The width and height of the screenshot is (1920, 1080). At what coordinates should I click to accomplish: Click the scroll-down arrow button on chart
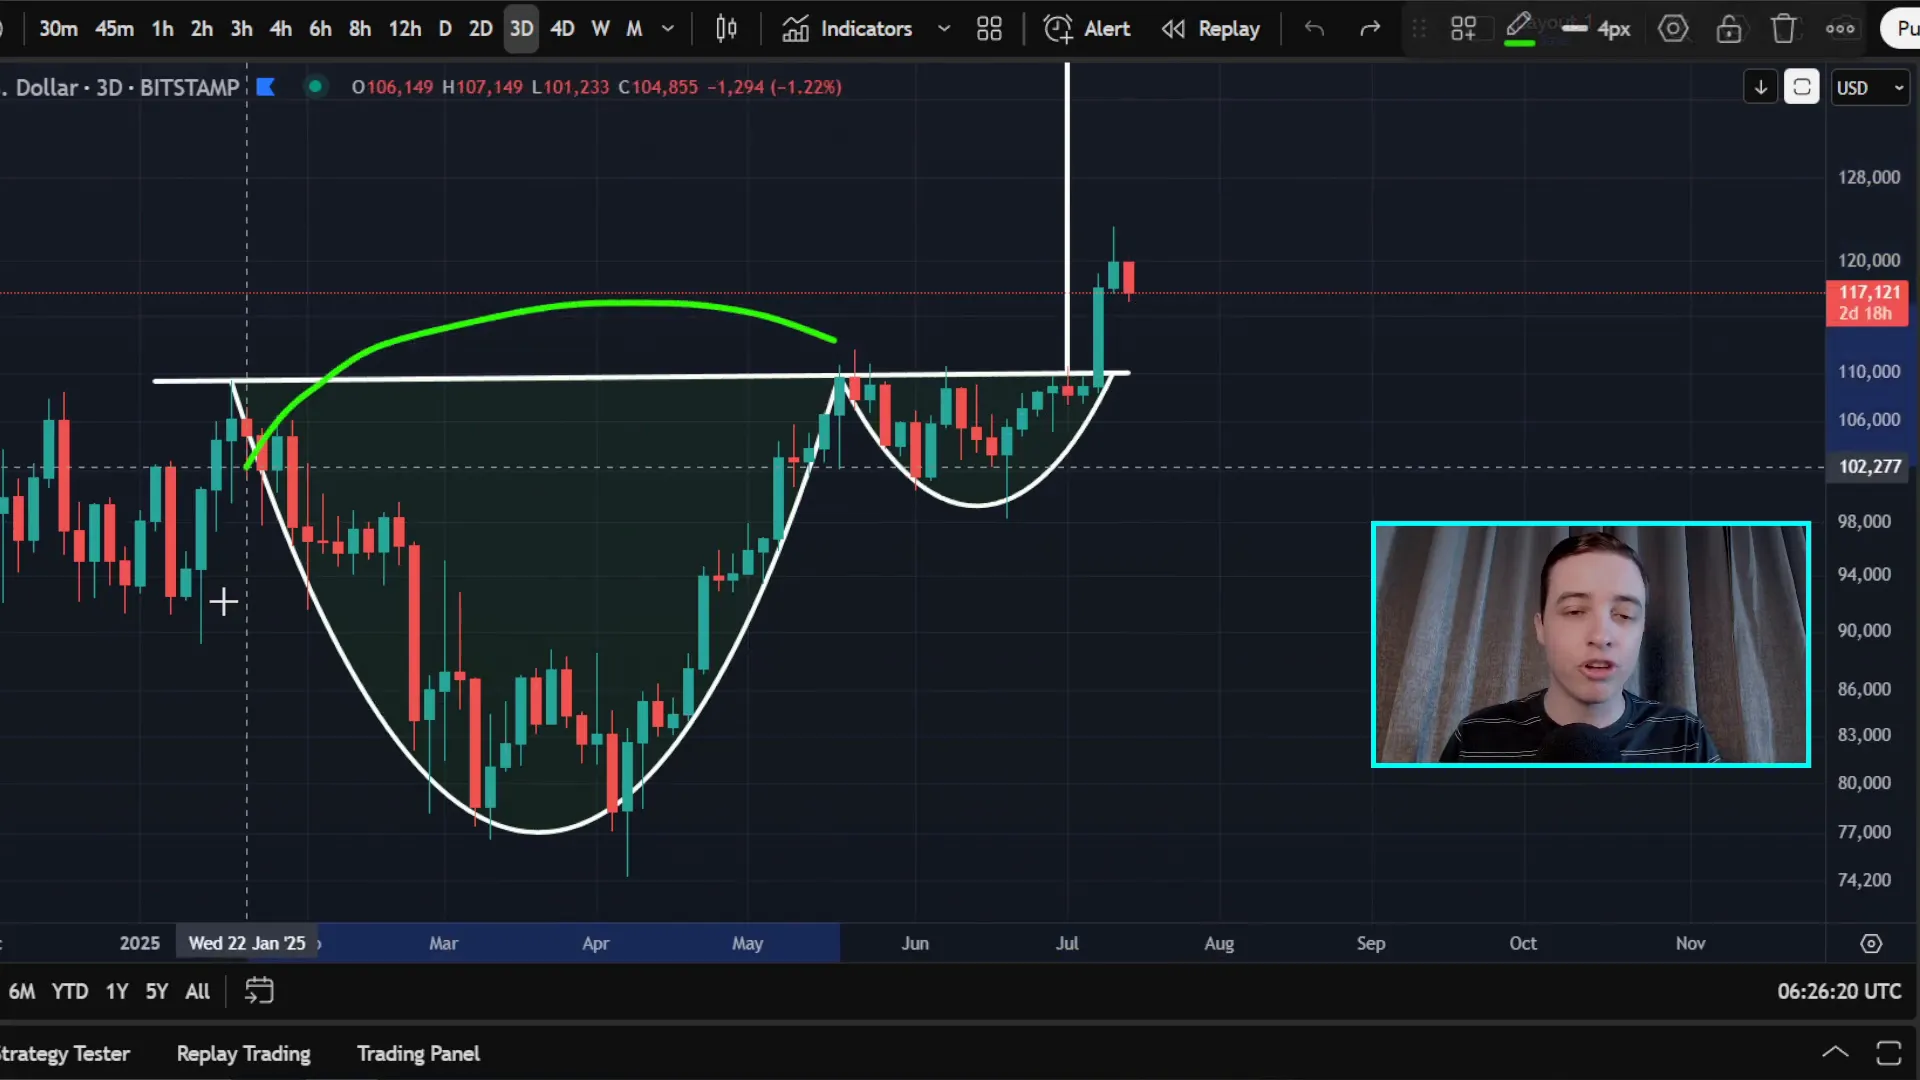(x=1761, y=88)
